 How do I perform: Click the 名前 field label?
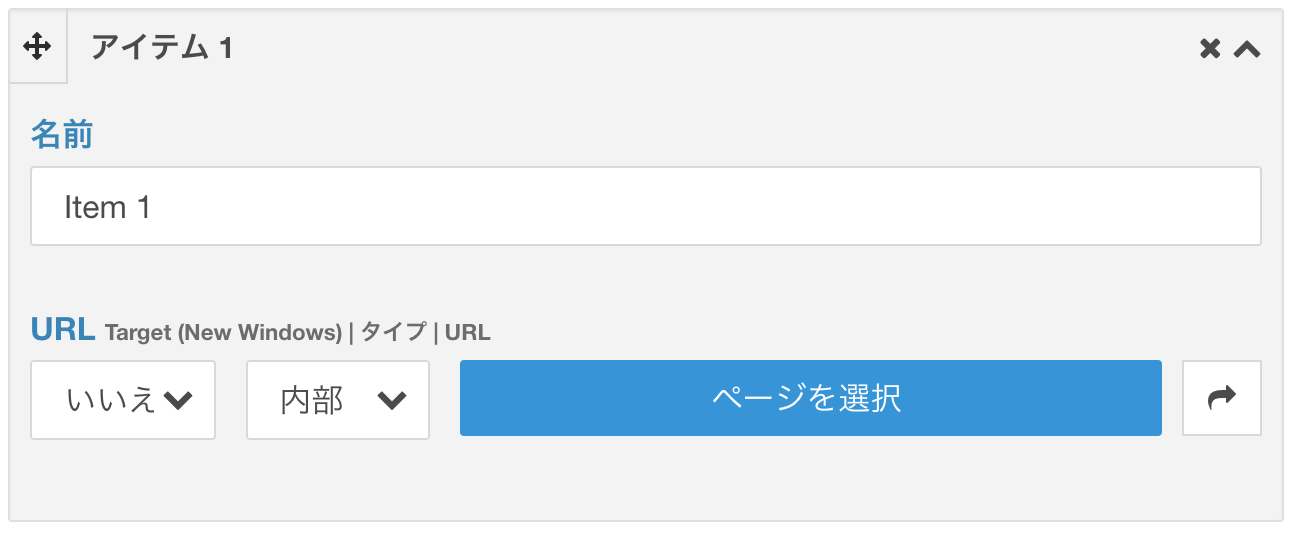pos(62,134)
